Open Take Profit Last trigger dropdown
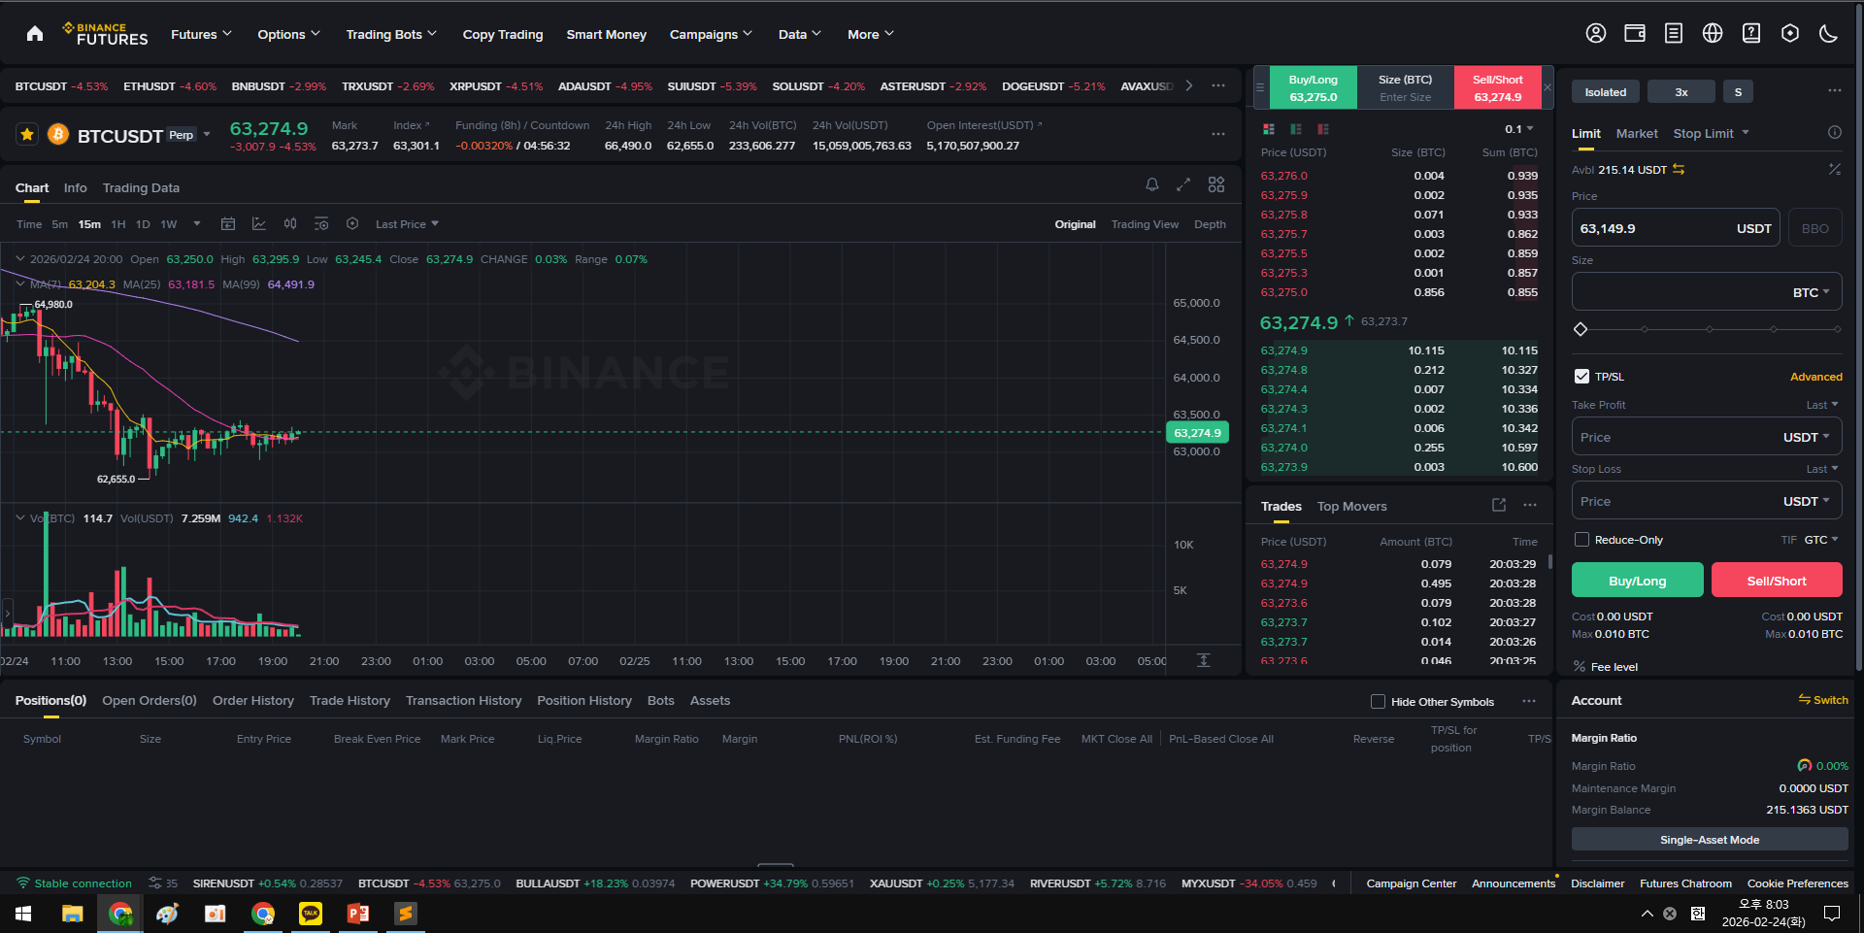Viewport: 1864px width, 933px height. coord(1822,405)
